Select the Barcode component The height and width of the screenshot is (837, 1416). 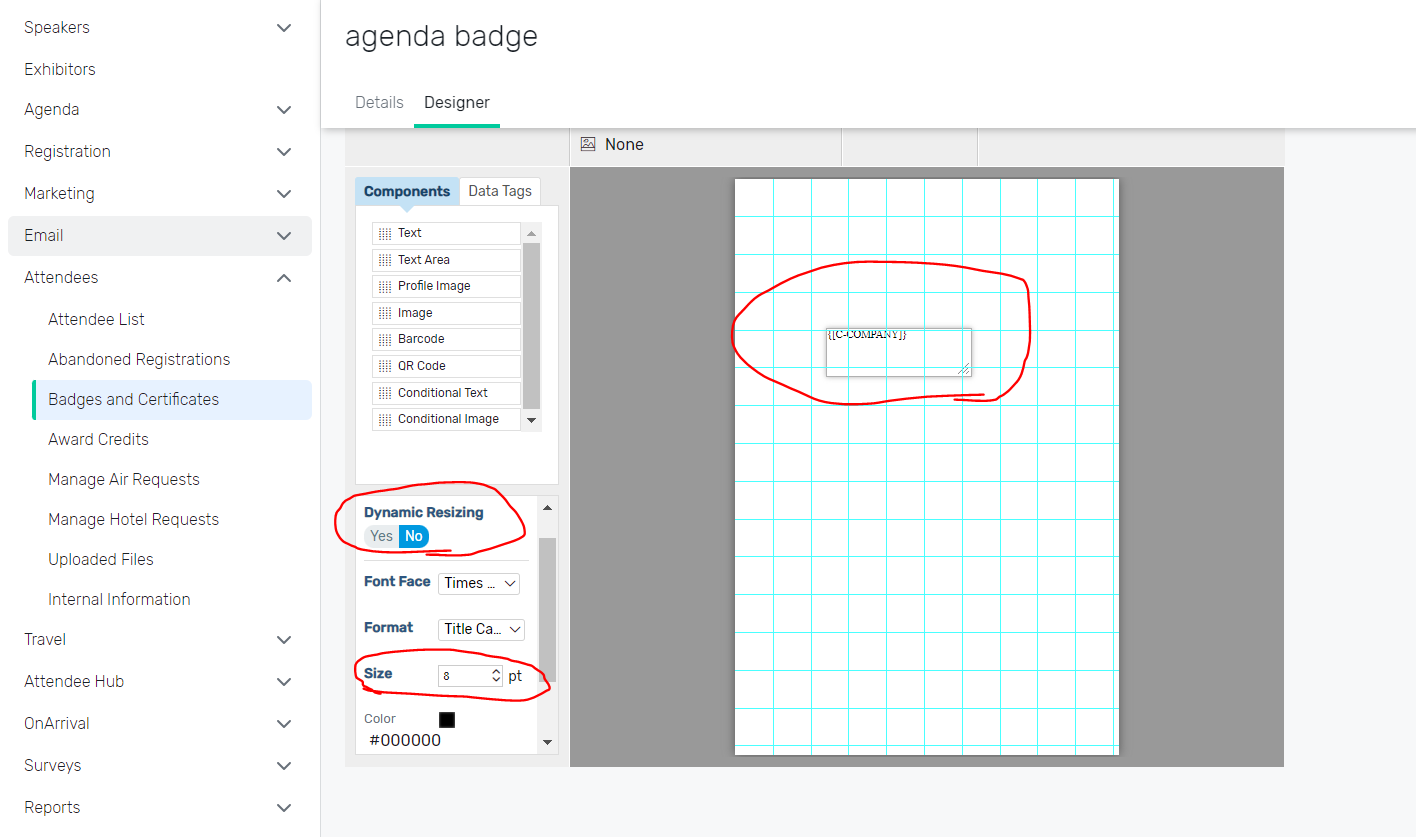click(x=446, y=339)
